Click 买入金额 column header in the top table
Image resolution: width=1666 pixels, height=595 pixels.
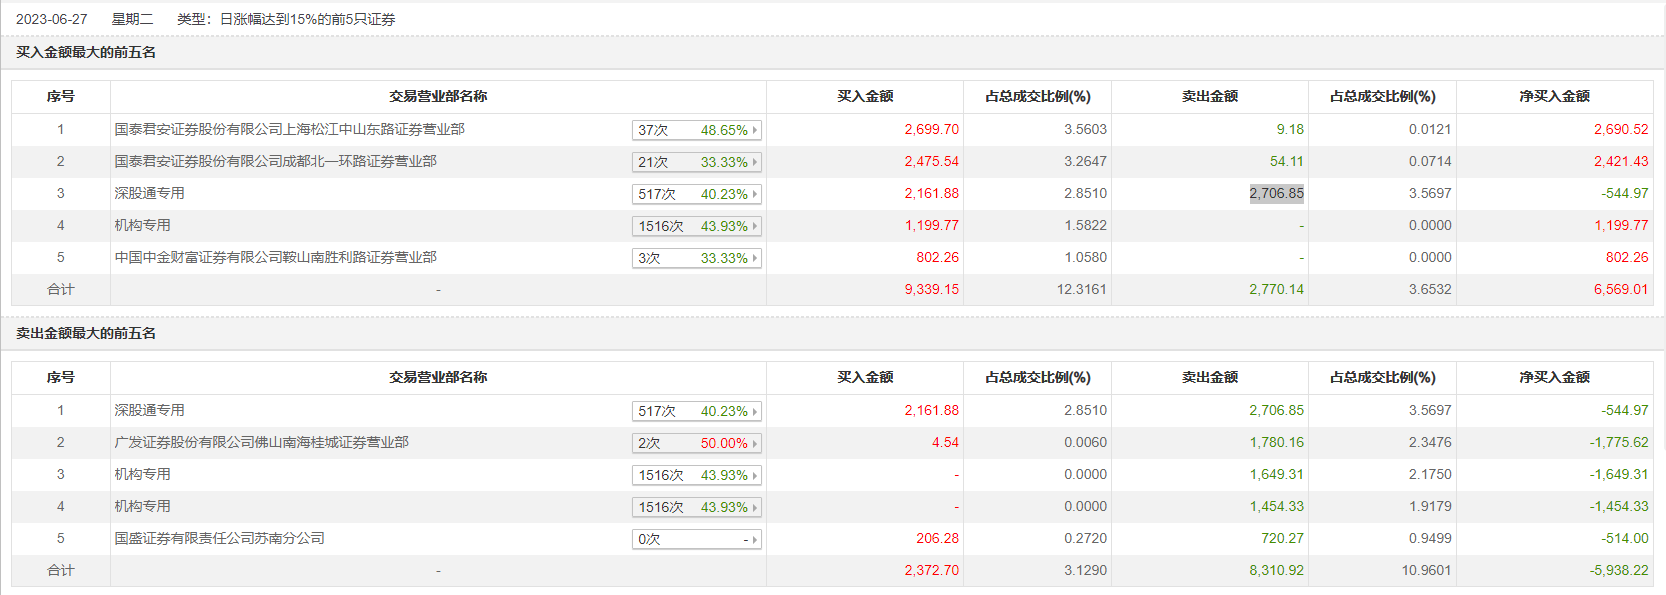[x=865, y=96]
